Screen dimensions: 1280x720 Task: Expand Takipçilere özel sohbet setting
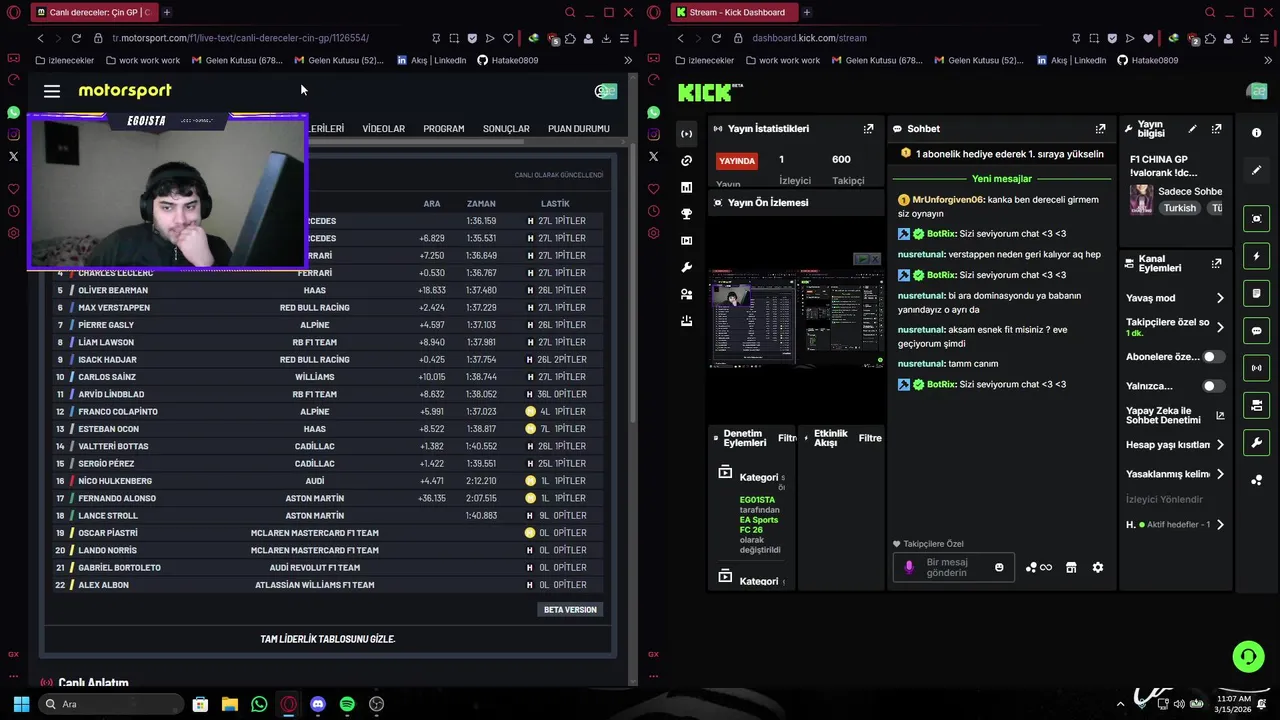click(x=1220, y=327)
